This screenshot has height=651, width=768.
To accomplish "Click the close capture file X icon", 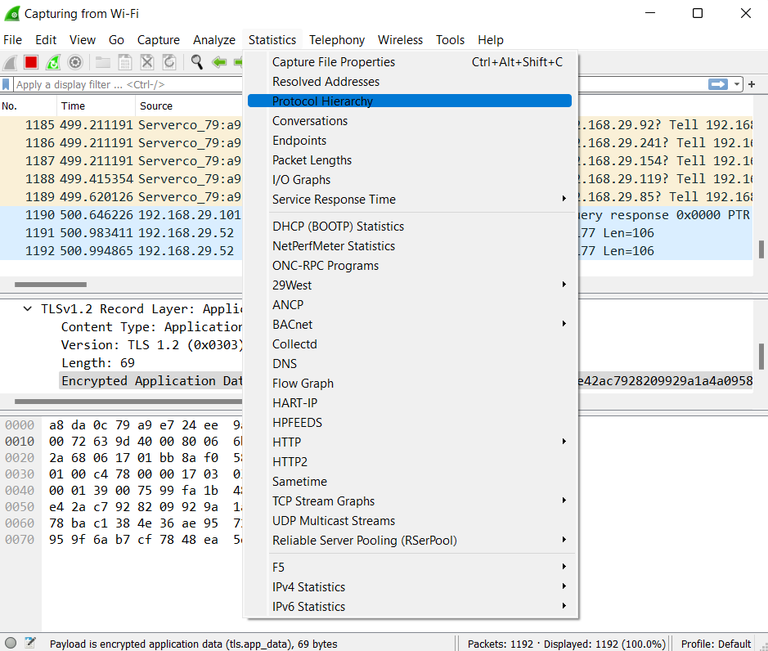I will [x=147, y=62].
